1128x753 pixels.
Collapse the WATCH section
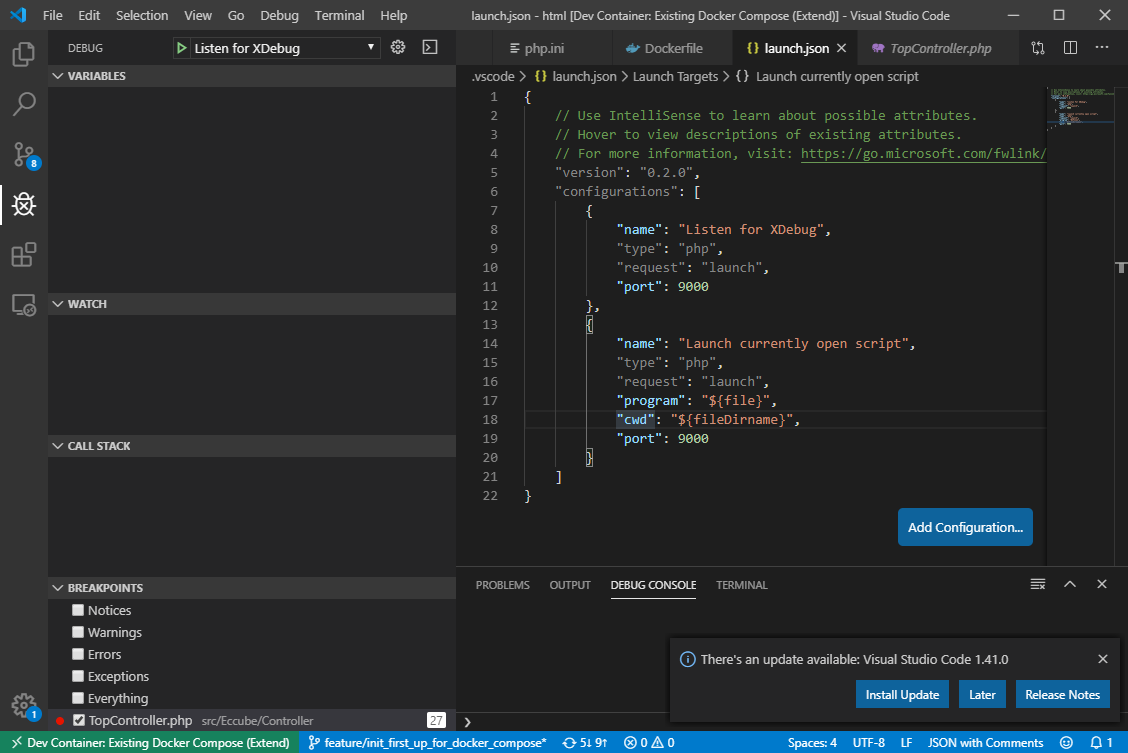(x=252, y=304)
